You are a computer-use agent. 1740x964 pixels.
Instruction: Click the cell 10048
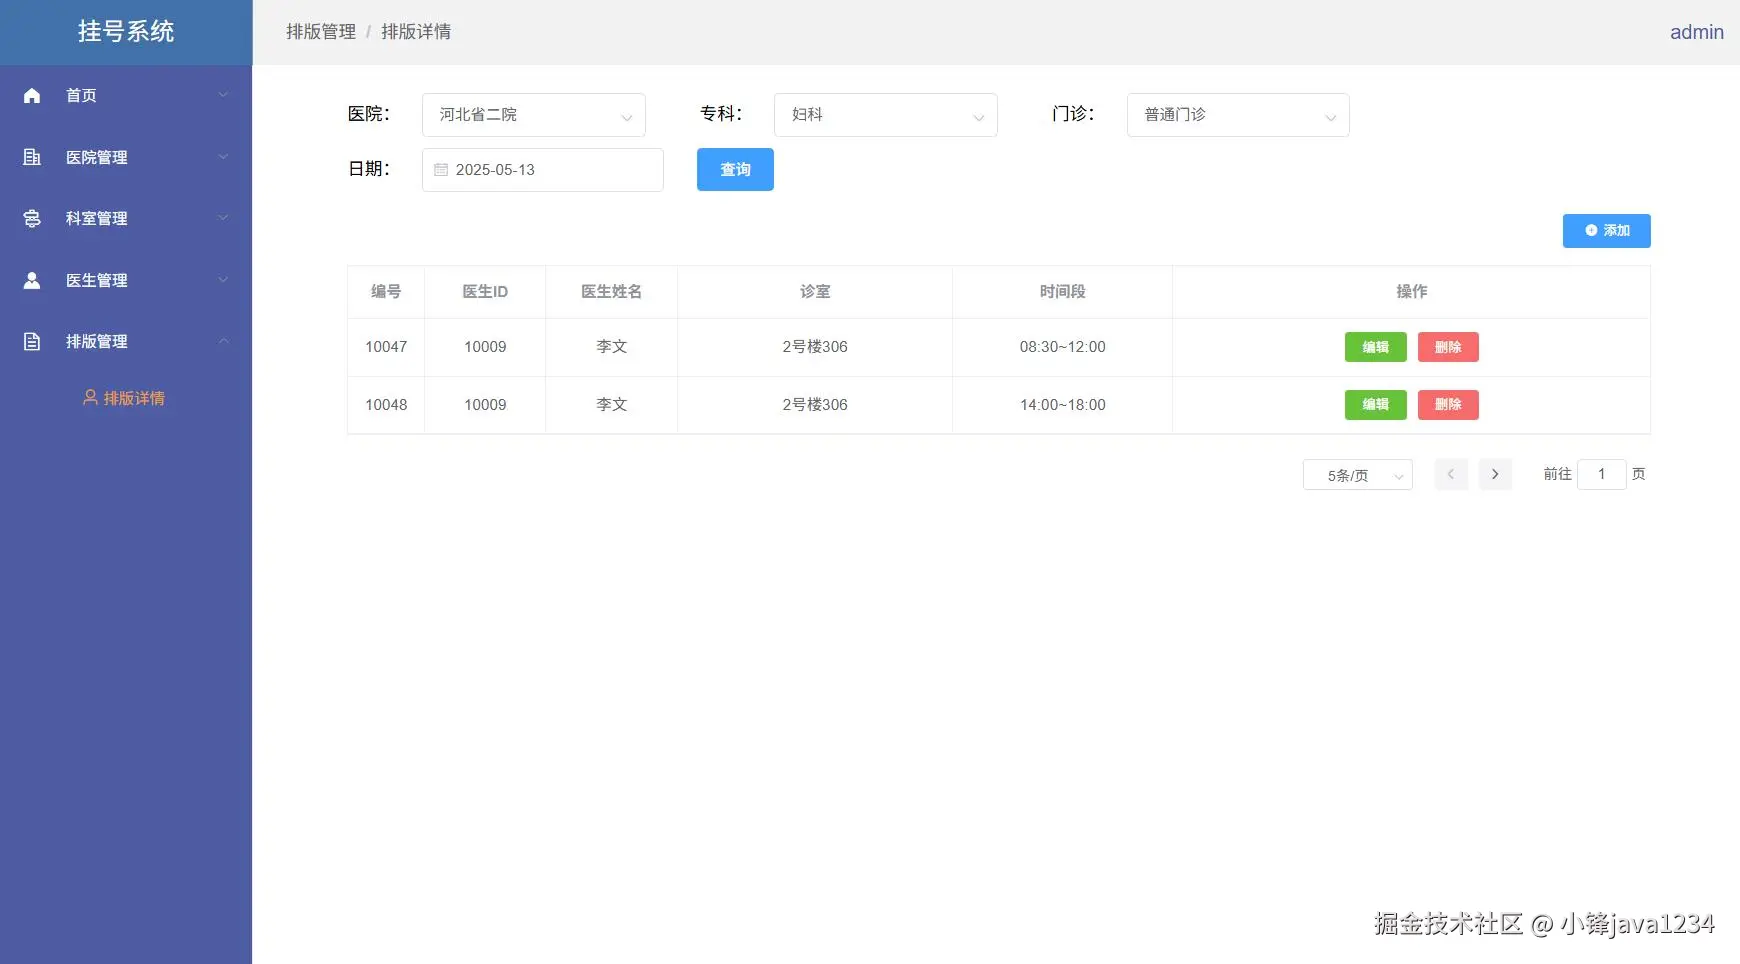(386, 405)
